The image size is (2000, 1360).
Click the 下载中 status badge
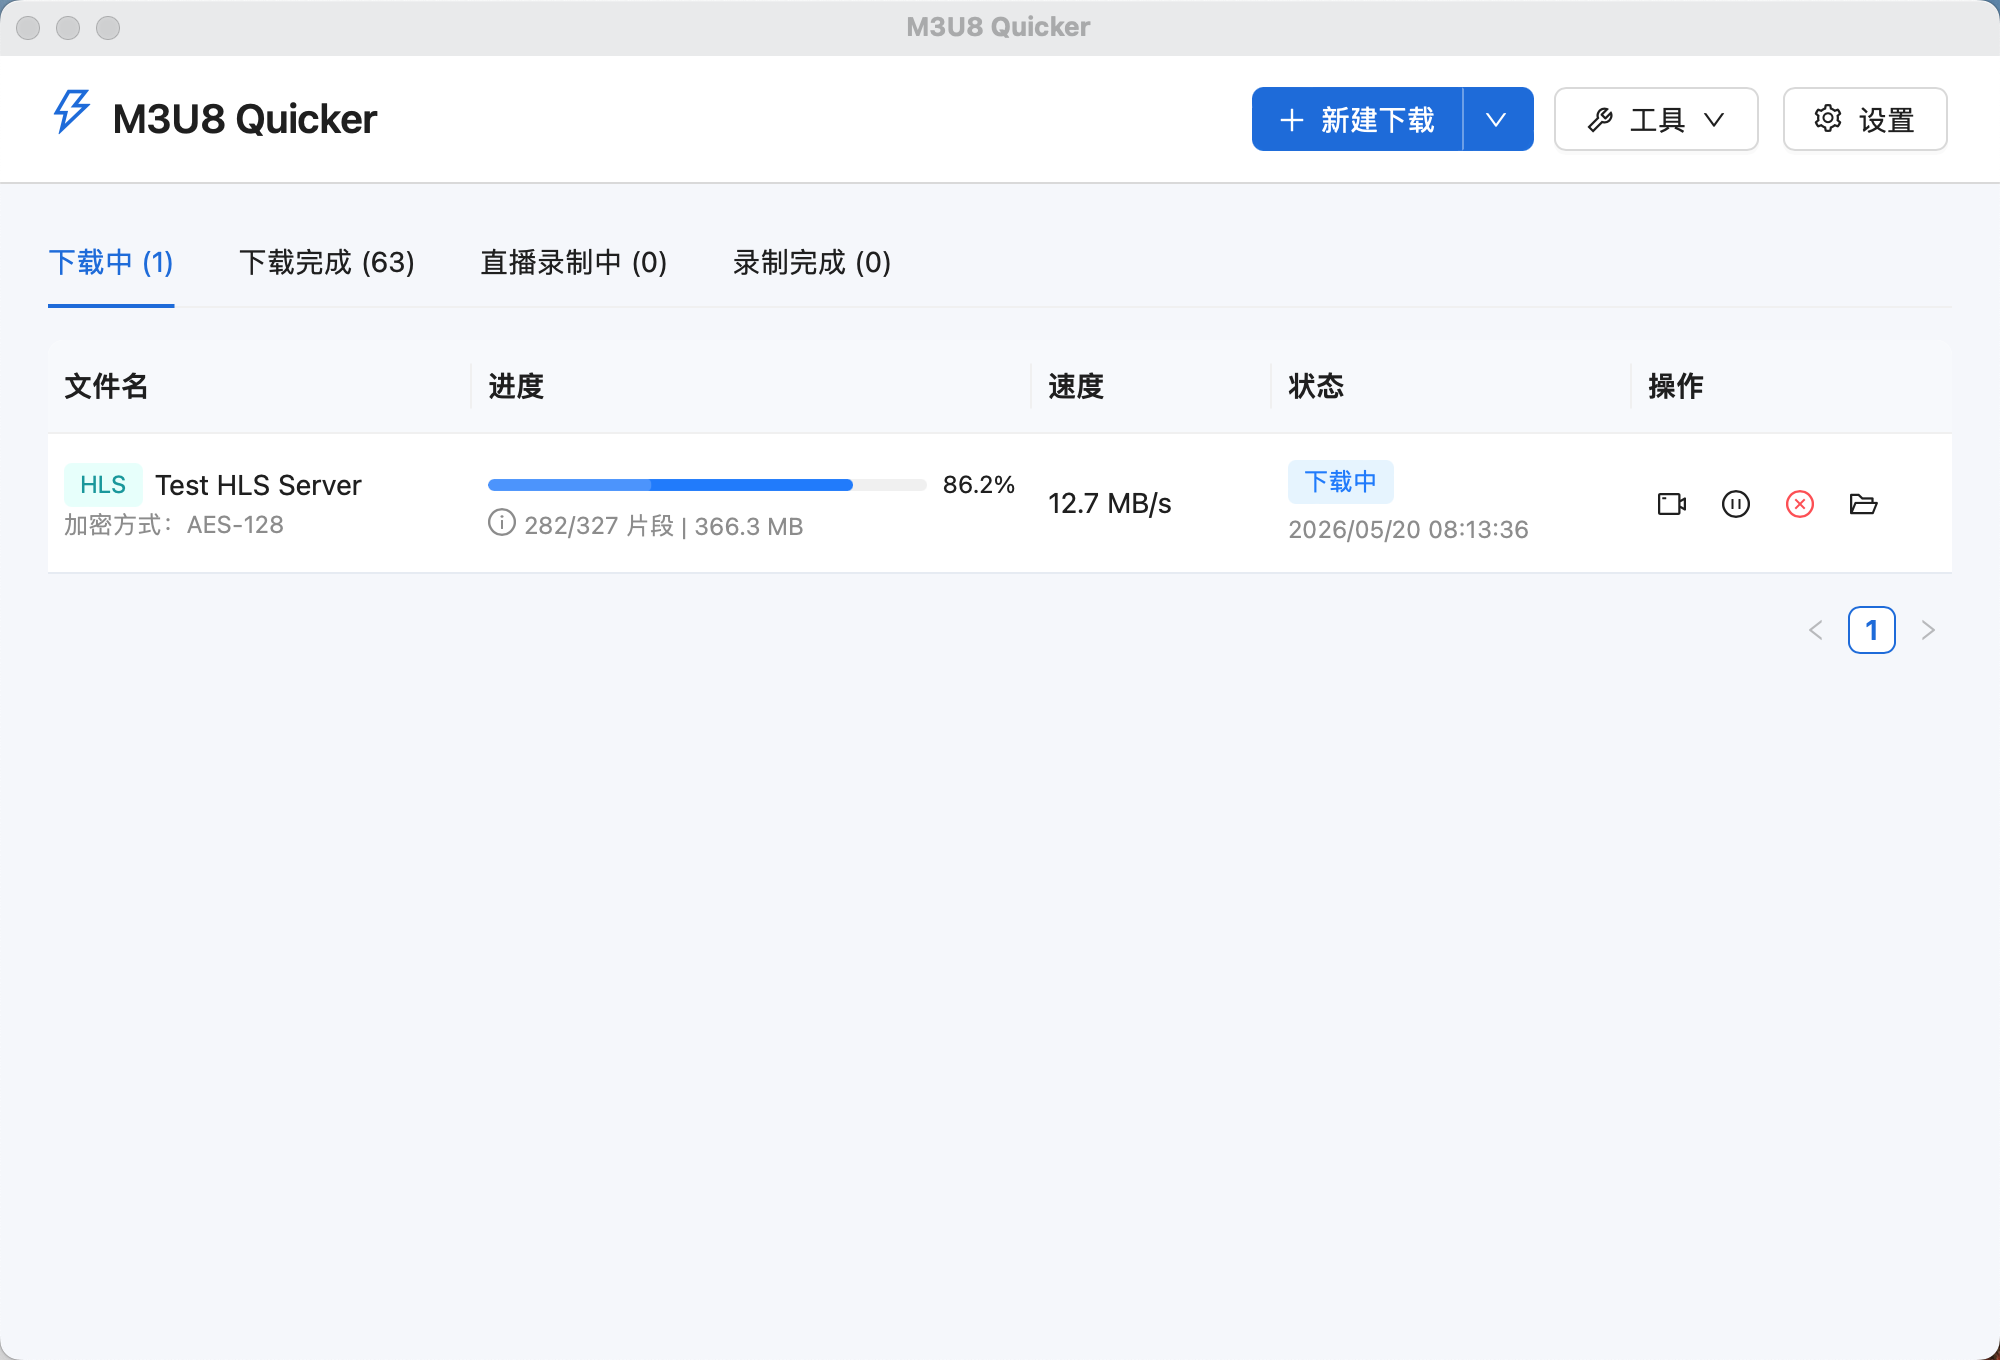1340,482
